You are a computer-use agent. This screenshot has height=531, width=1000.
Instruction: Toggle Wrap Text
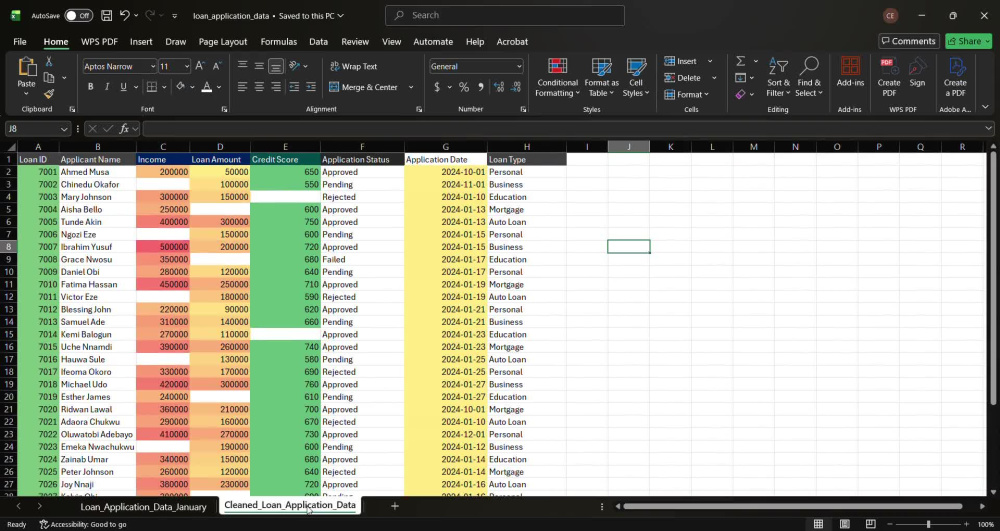click(353, 66)
